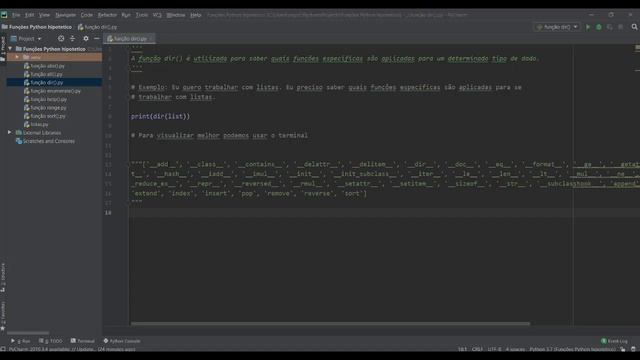Open the Window menu
Viewport: 640px width, 360px height.
(x=176, y=15)
